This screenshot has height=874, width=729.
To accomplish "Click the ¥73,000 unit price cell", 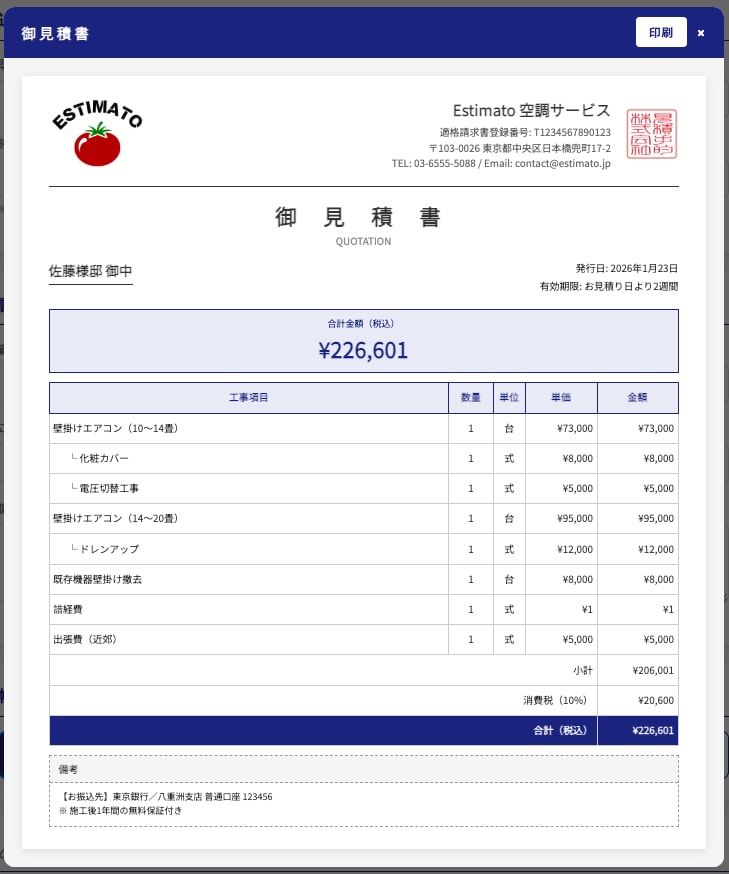I will point(561,429).
